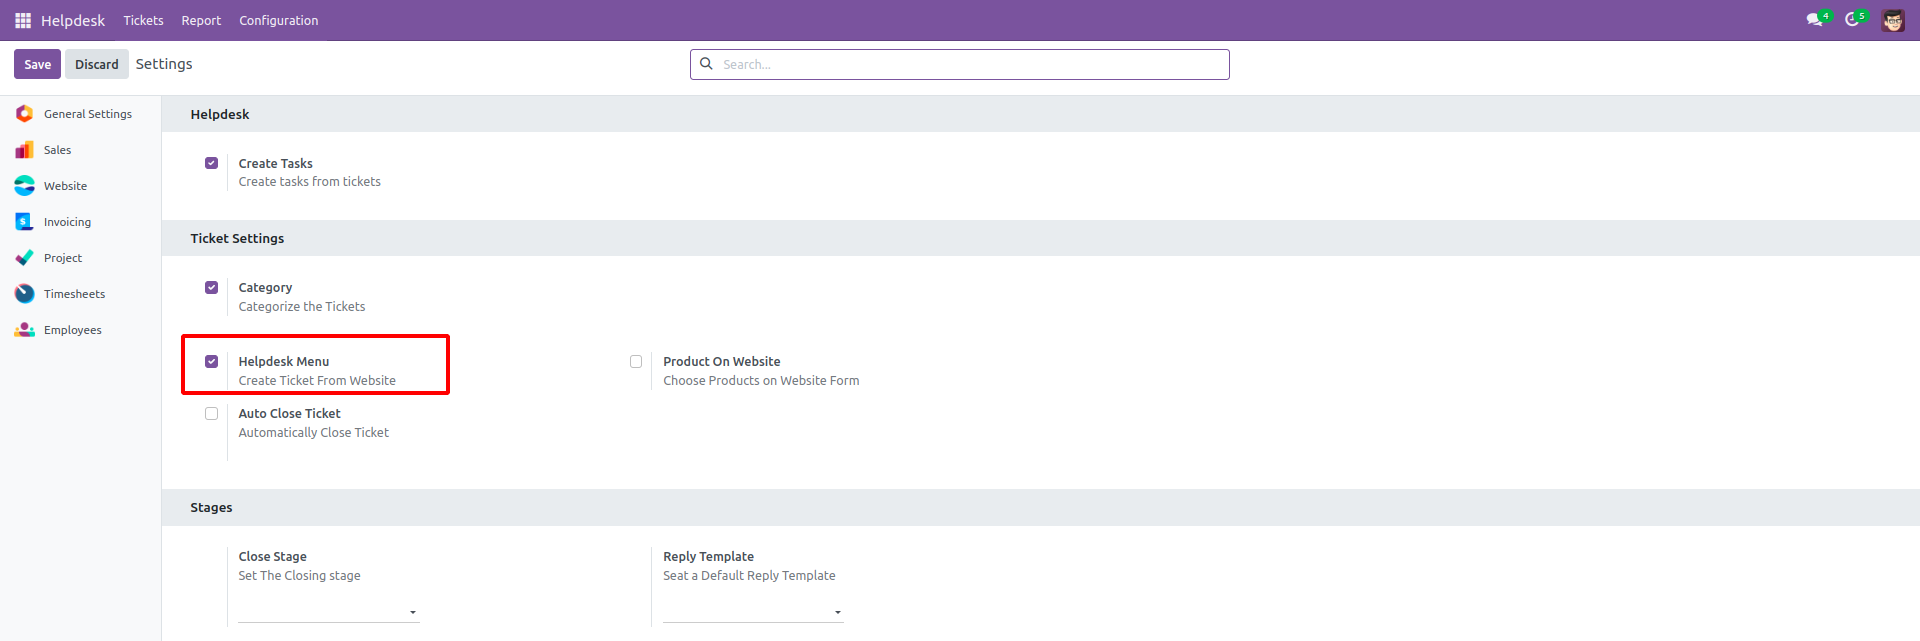Image resolution: width=1920 pixels, height=641 pixels.
Task: Expand the Close Stage dropdown
Action: coord(328,611)
